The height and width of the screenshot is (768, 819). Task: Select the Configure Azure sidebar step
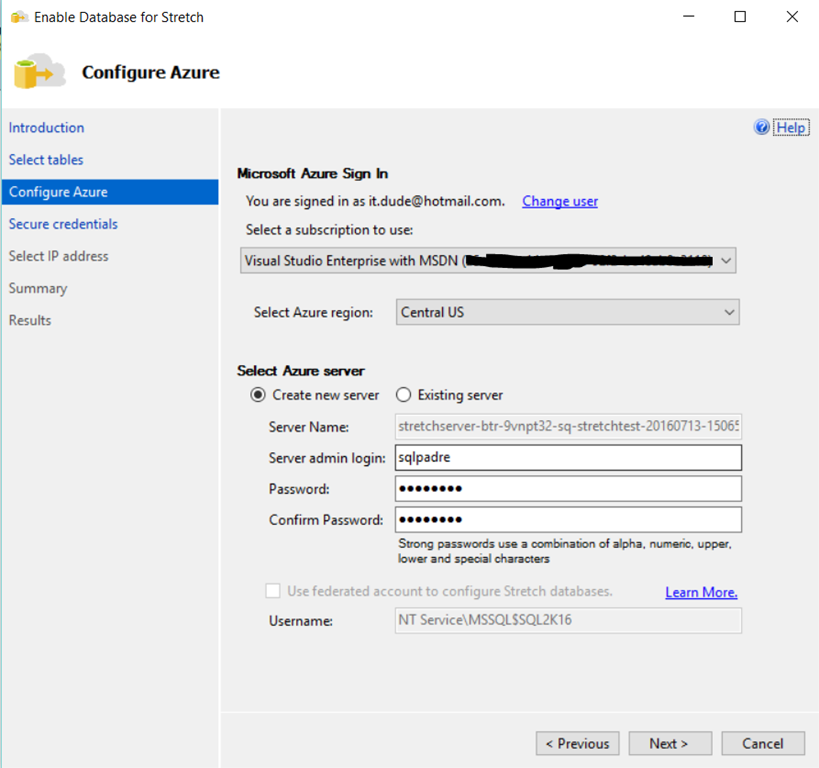coord(58,192)
